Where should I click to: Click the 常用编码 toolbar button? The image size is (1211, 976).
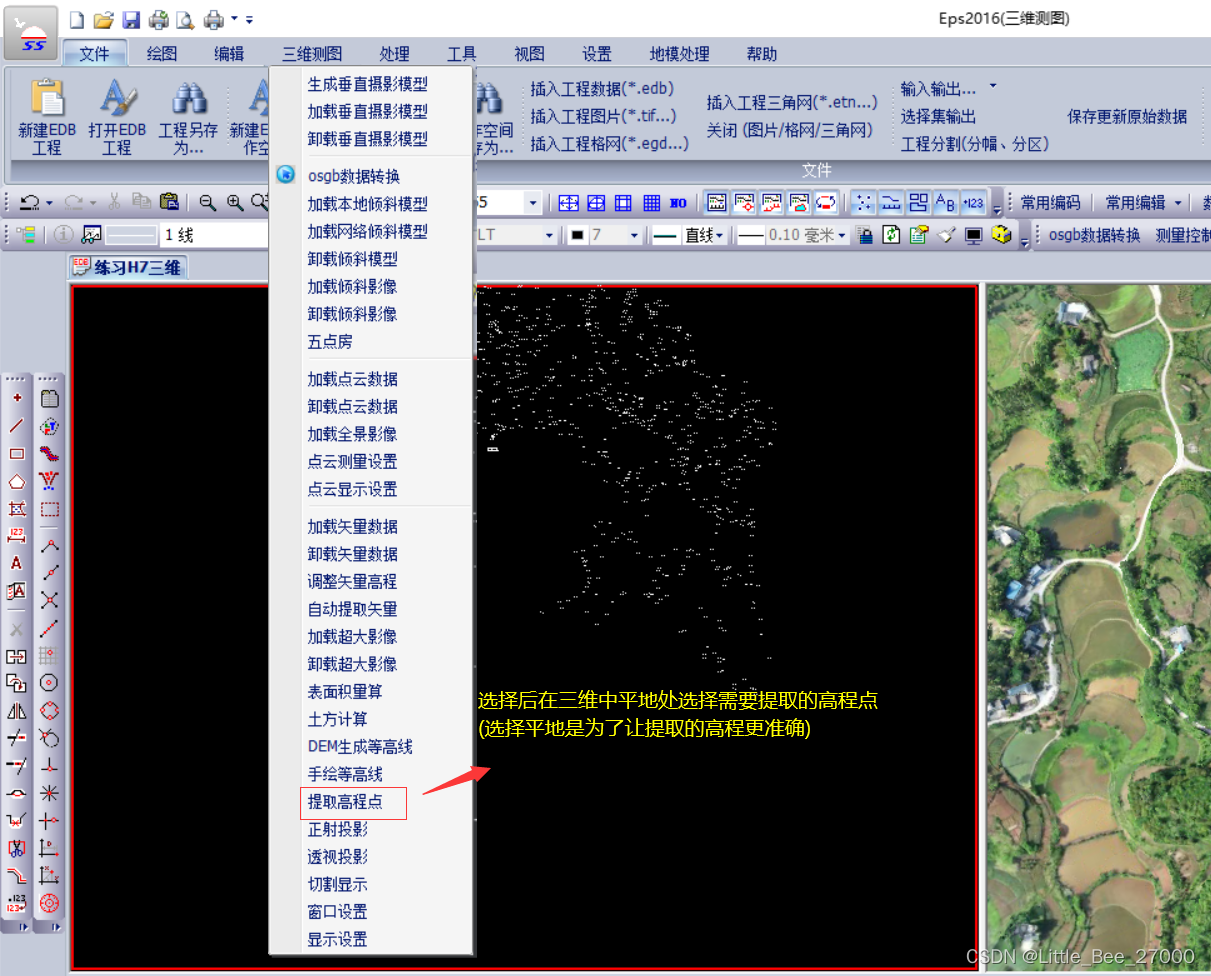click(x=1050, y=203)
